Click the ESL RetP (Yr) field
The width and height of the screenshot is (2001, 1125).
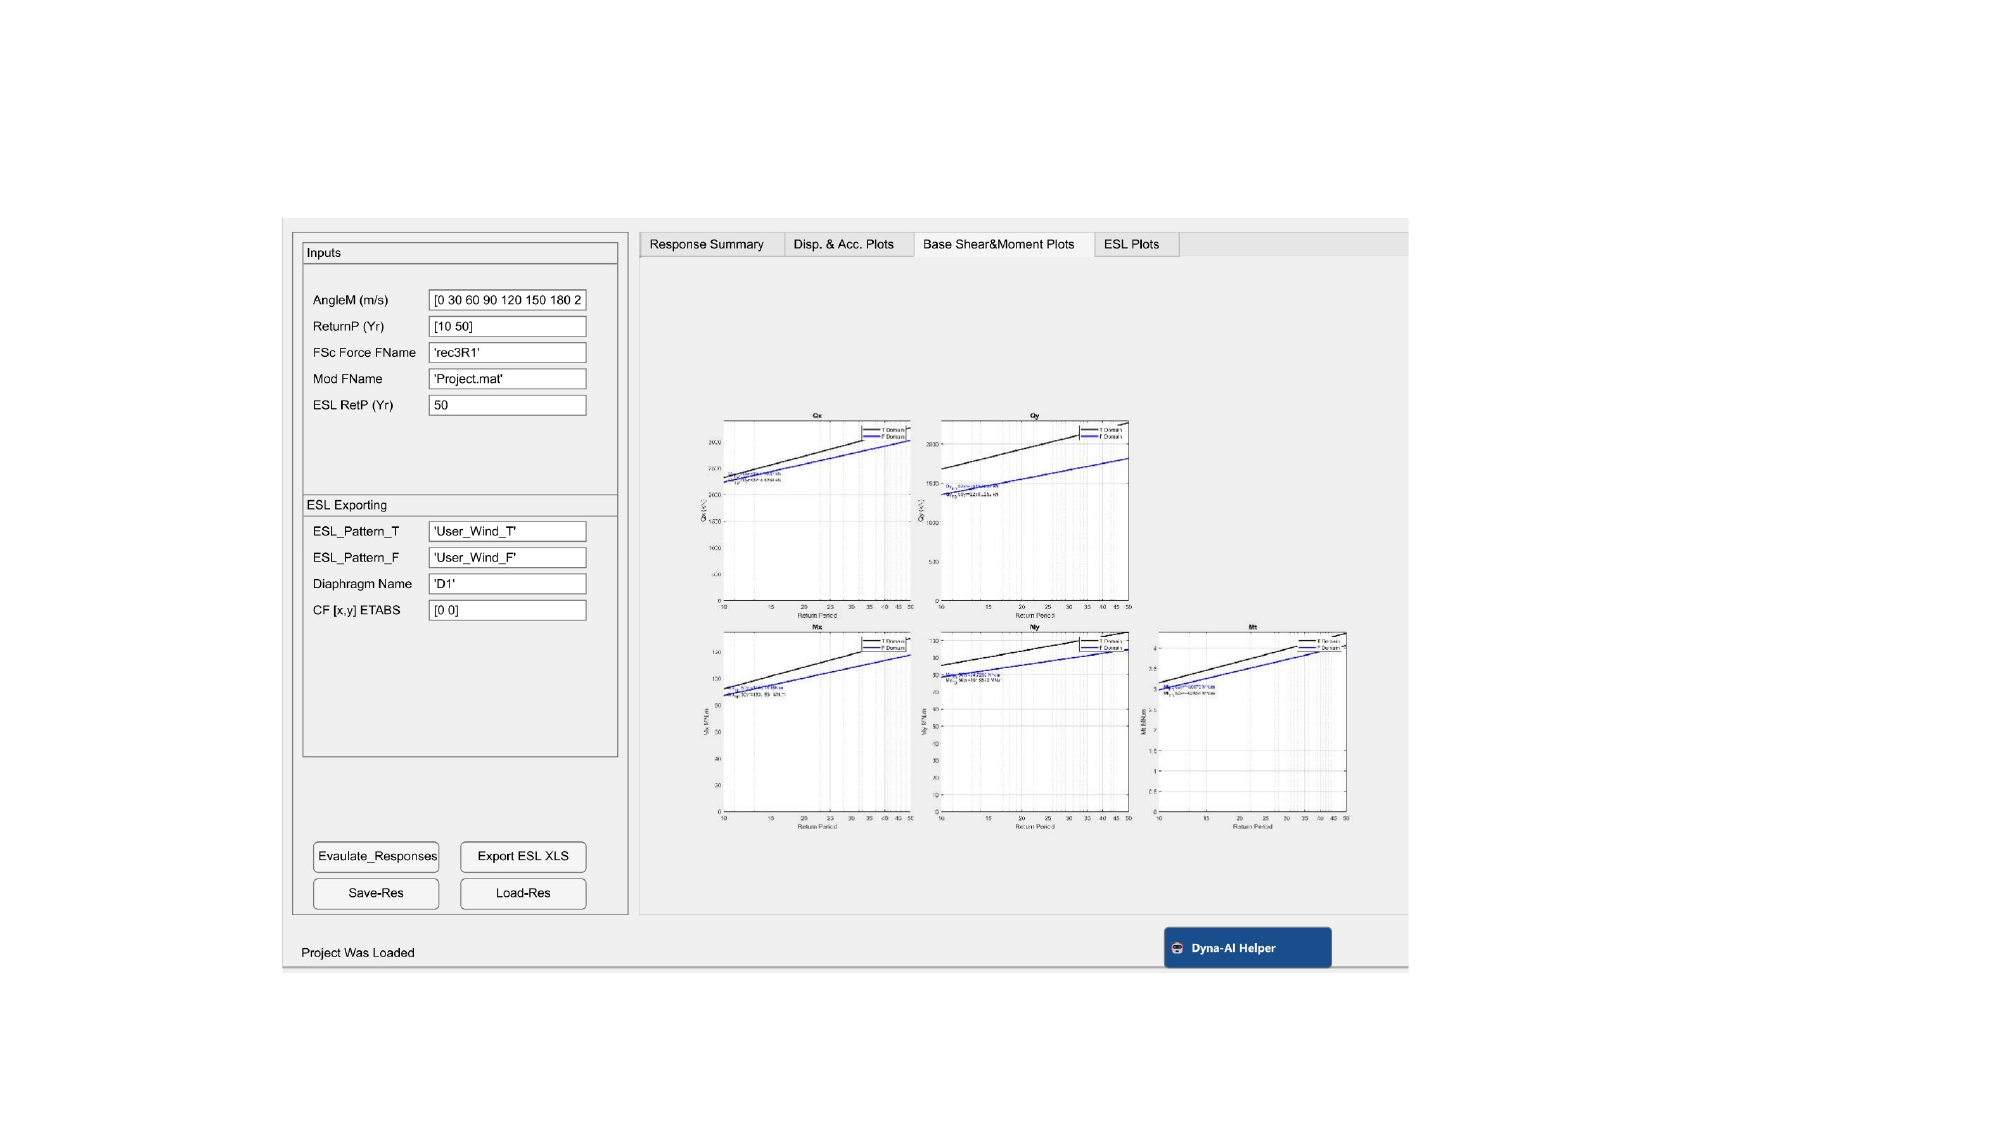[x=507, y=405]
